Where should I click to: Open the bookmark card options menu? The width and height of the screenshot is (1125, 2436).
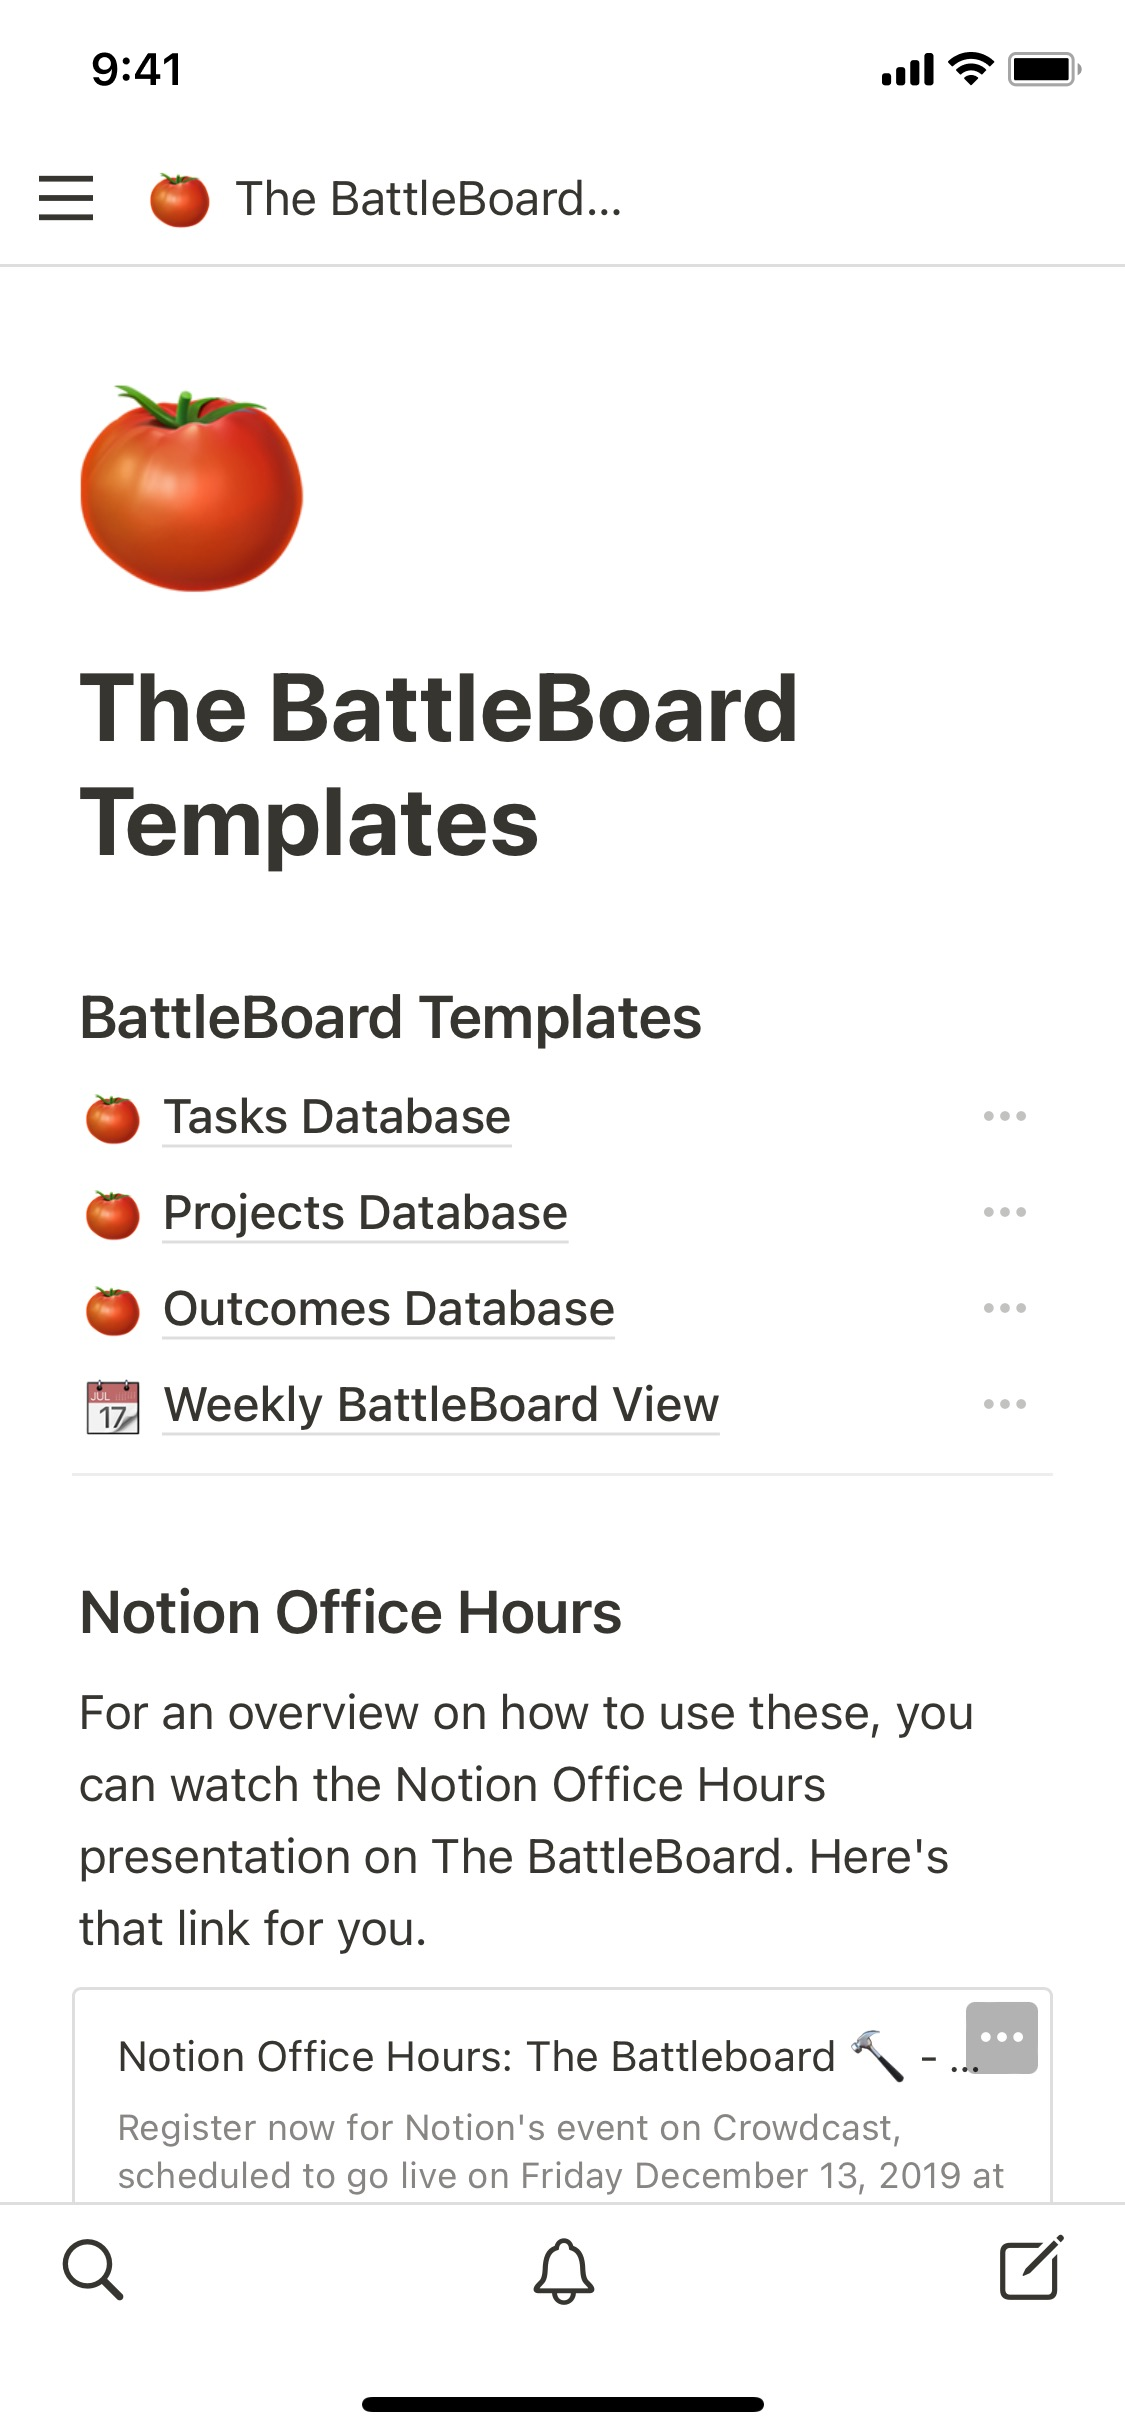click(x=1001, y=2037)
